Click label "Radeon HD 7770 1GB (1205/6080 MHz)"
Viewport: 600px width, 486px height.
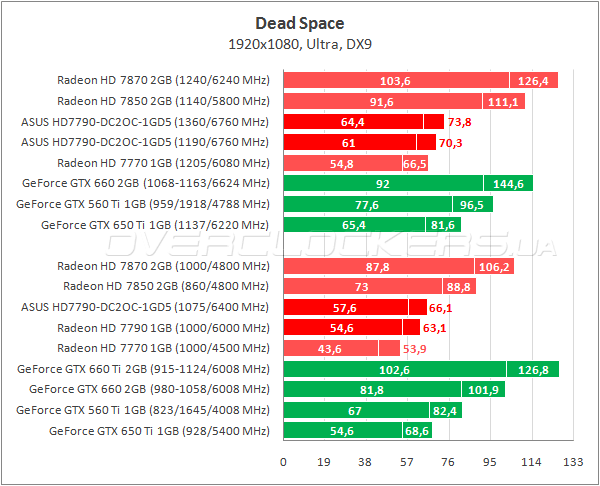163,163
